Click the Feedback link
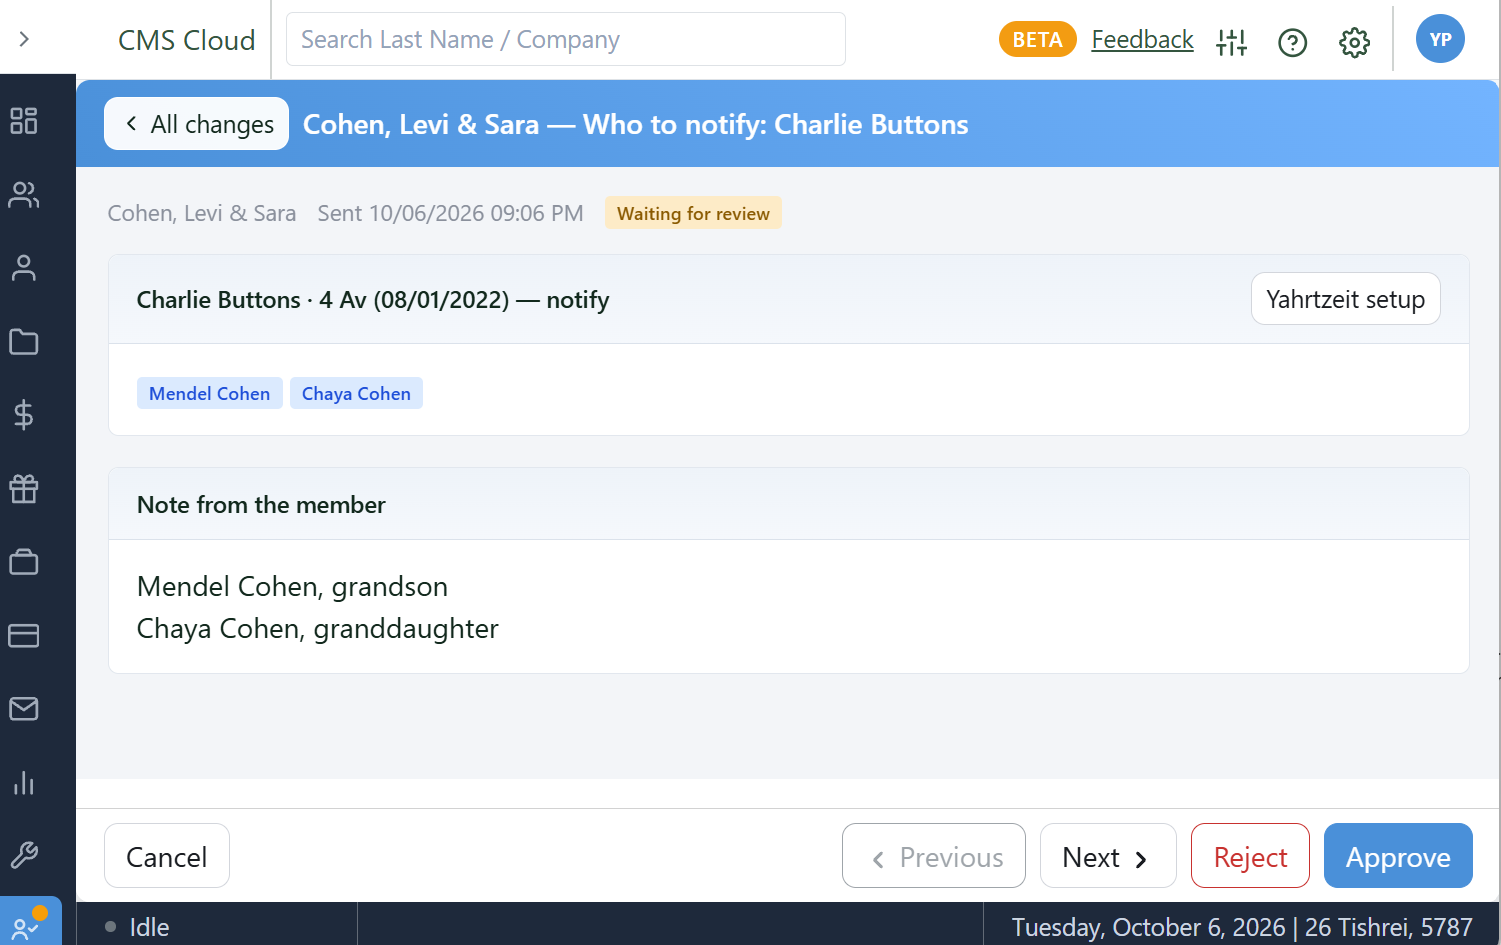 (1142, 39)
